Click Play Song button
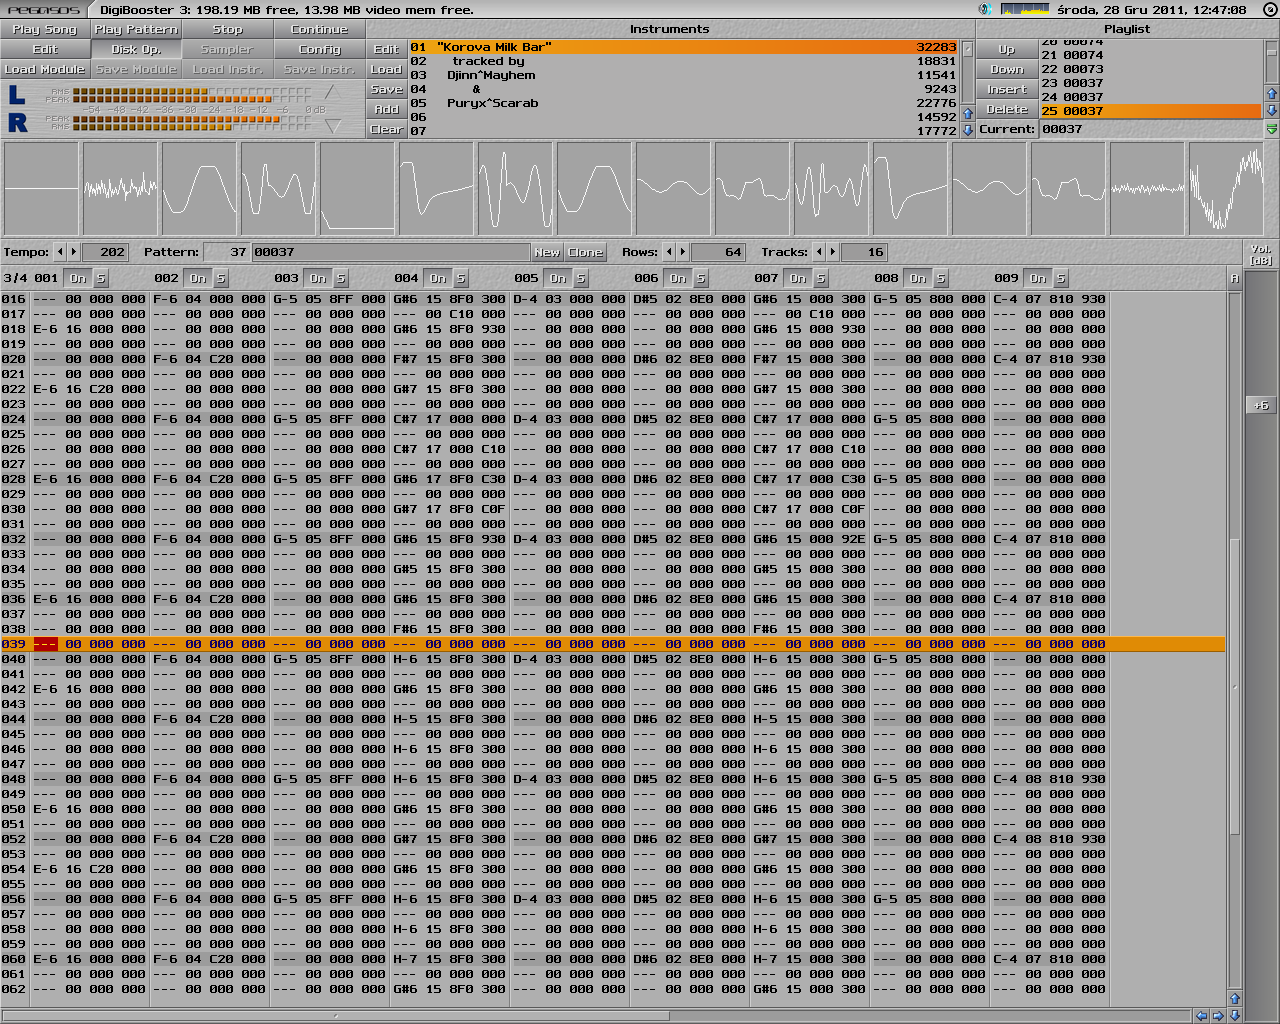 click(x=45, y=29)
